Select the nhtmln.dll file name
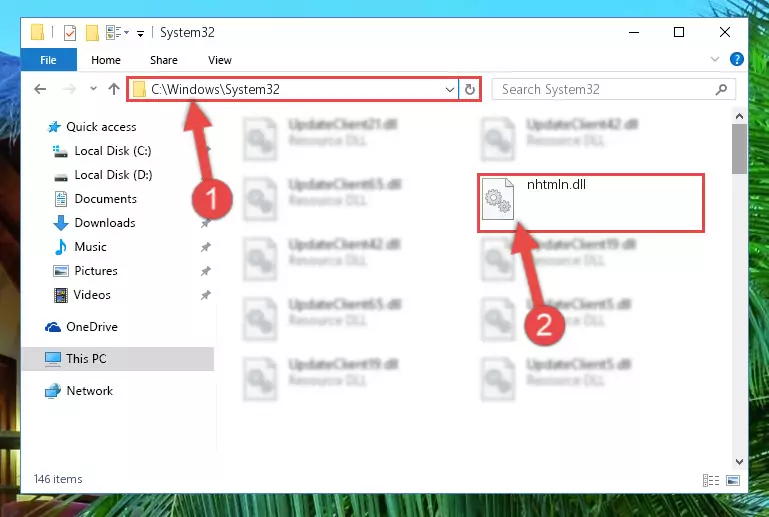The image size is (769, 517). (556, 184)
